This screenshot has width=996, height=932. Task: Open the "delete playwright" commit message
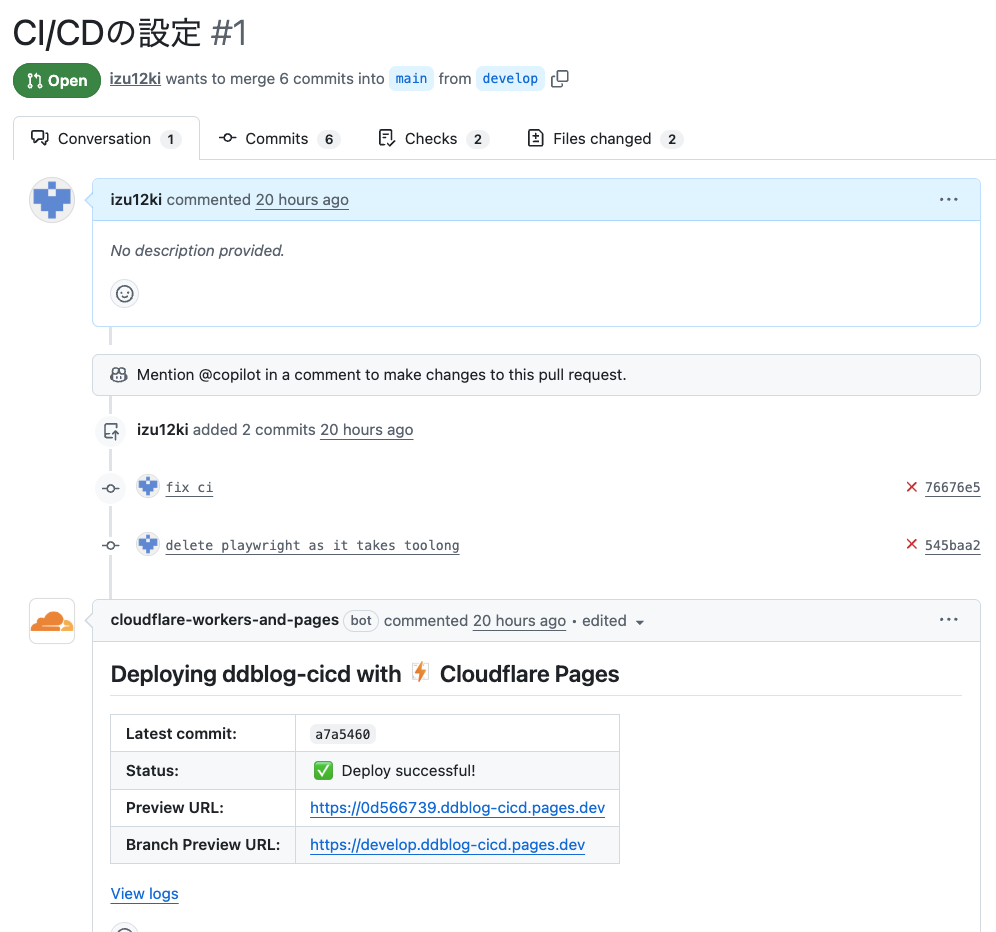click(x=312, y=546)
